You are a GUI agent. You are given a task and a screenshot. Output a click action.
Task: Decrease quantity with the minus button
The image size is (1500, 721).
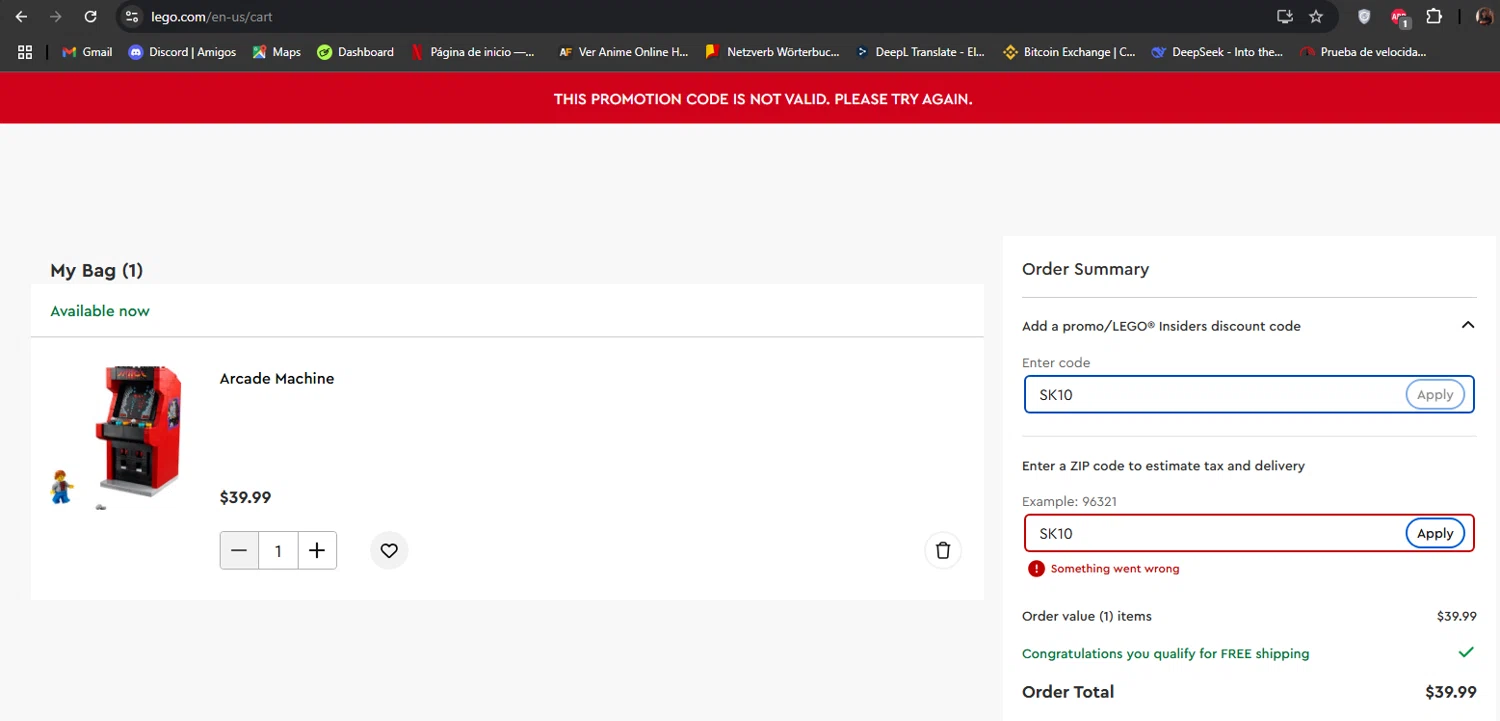[x=239, y=550]
